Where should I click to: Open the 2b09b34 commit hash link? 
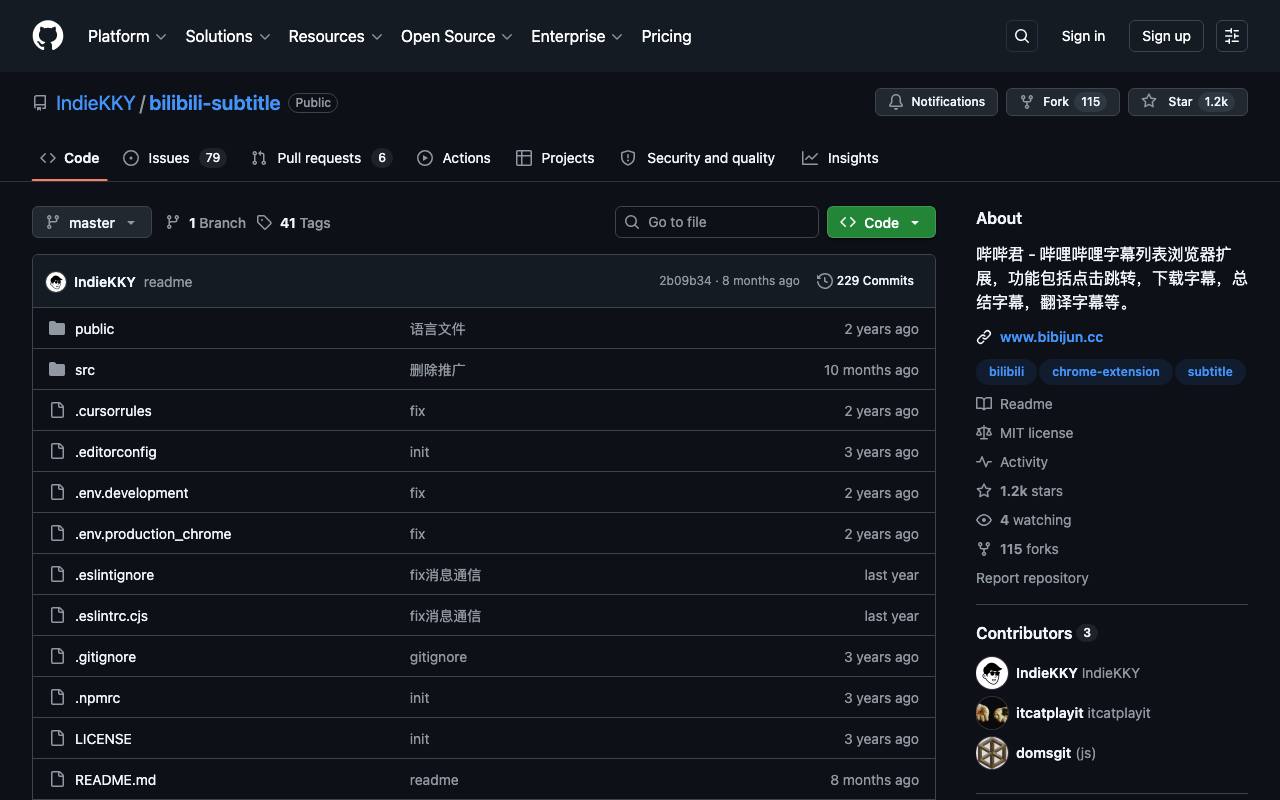[685, 281]
